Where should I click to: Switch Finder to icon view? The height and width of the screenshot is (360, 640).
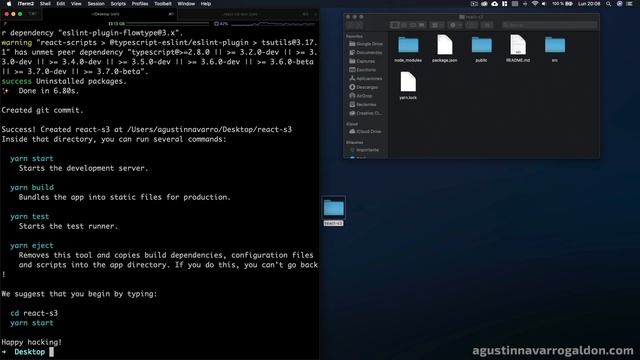click(395, 25)
